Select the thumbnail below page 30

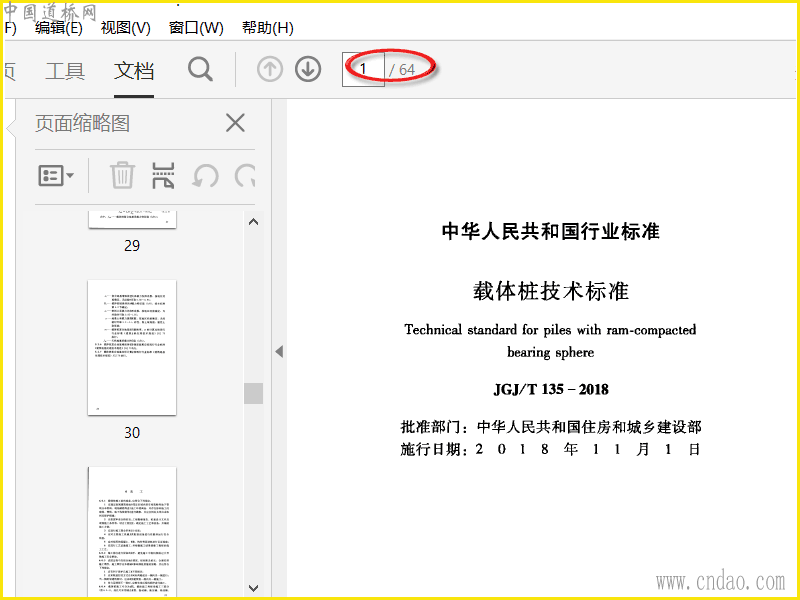coord(132,532)
